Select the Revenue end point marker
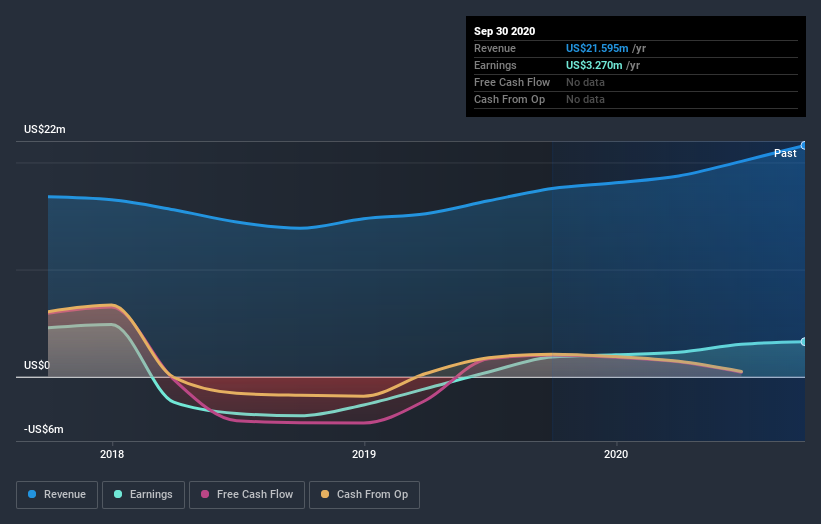The height and width of the screenshot is (524, 821). coord(804,146)
